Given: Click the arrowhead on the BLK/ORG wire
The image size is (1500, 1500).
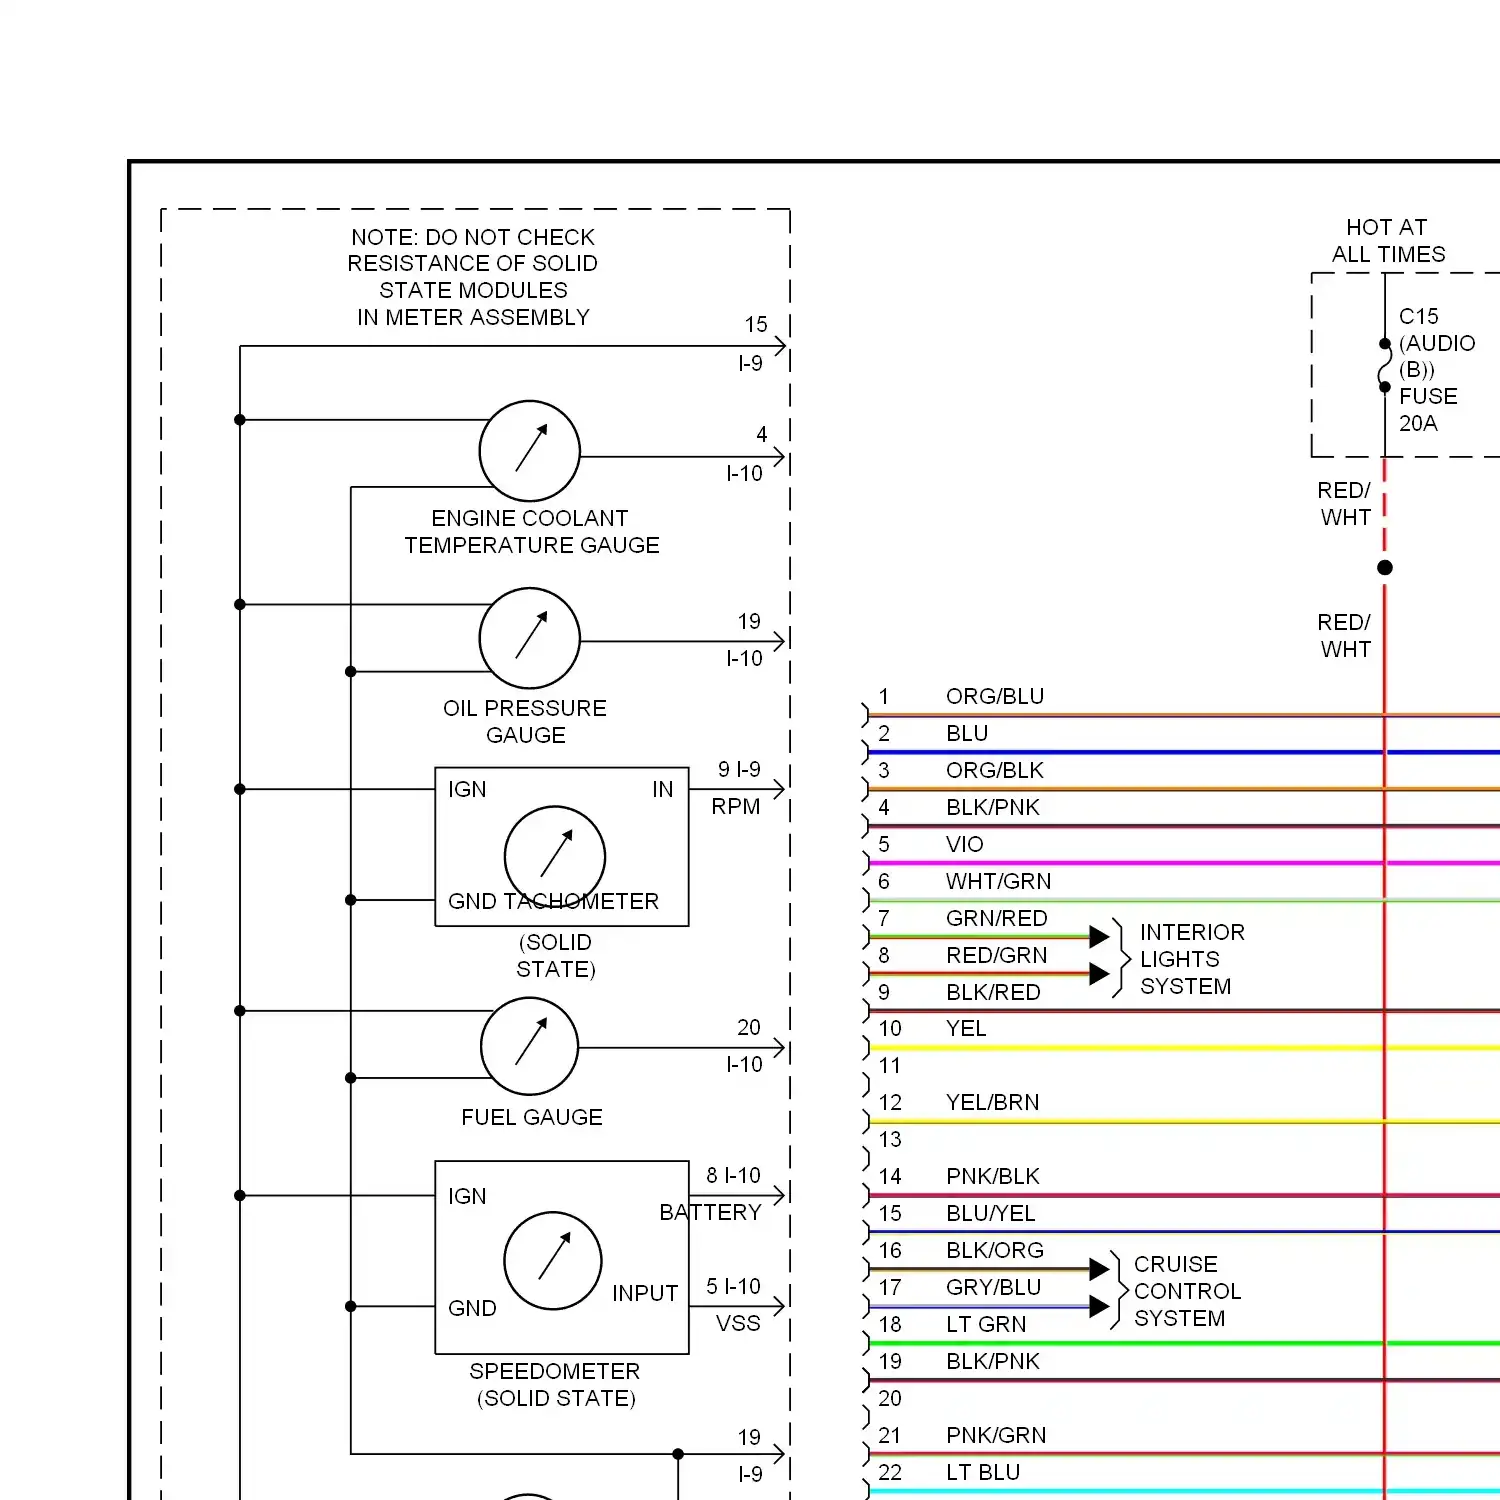Looking at the screenshot, I should pyautogui.click(x=1099, y=1269).
